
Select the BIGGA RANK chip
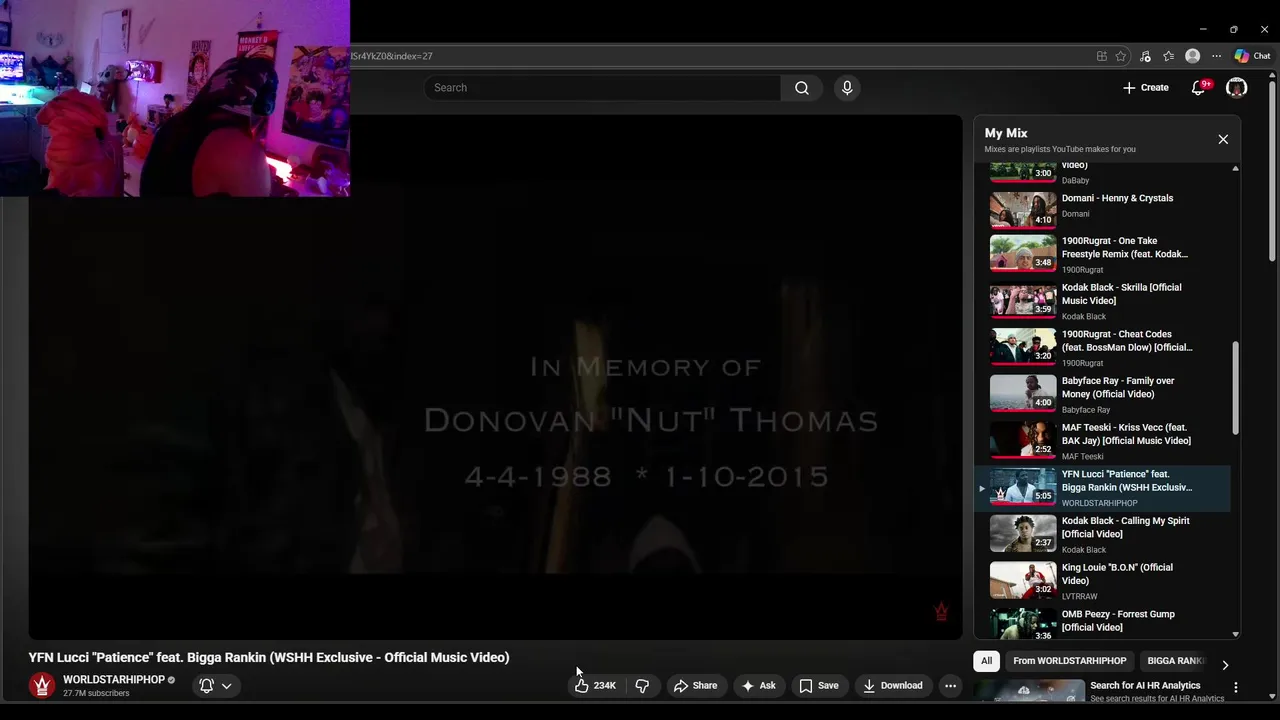1175,661
